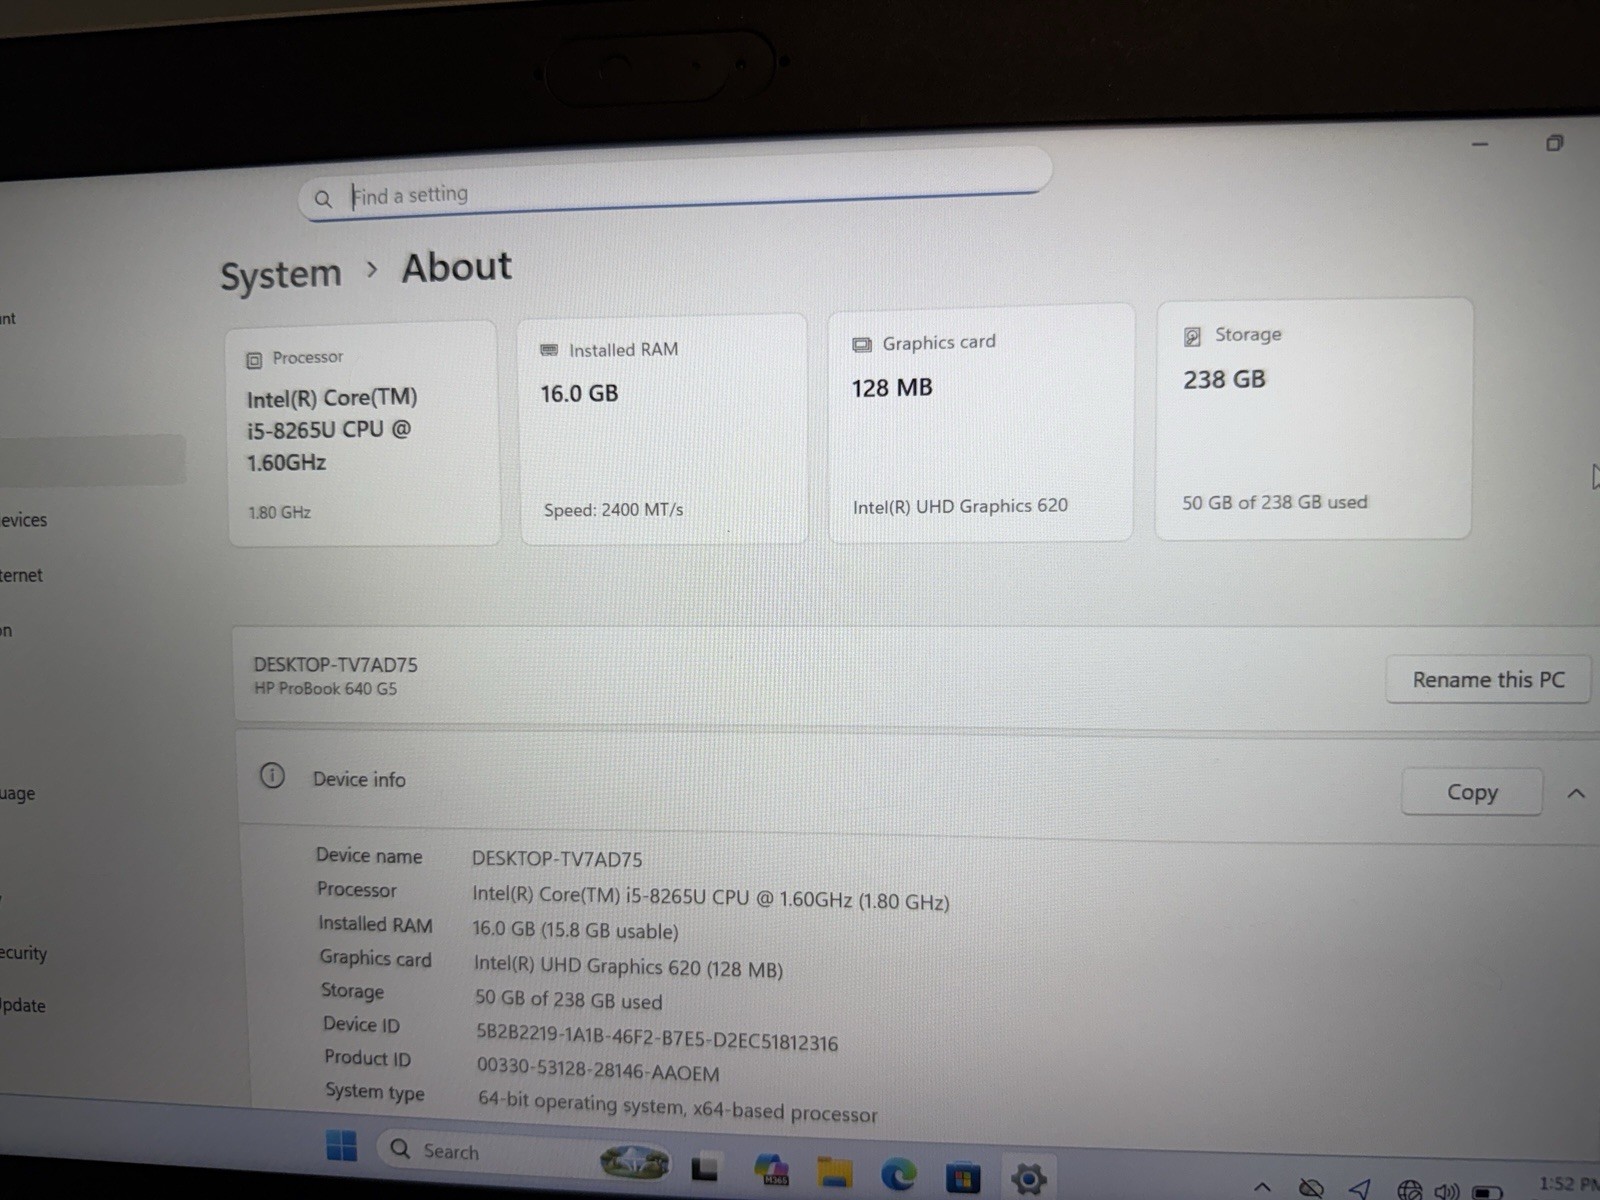Viewport: 1600px width, 1200px height.
Task: Click the search magnifier icon in settings
Action: click(323, 199)
